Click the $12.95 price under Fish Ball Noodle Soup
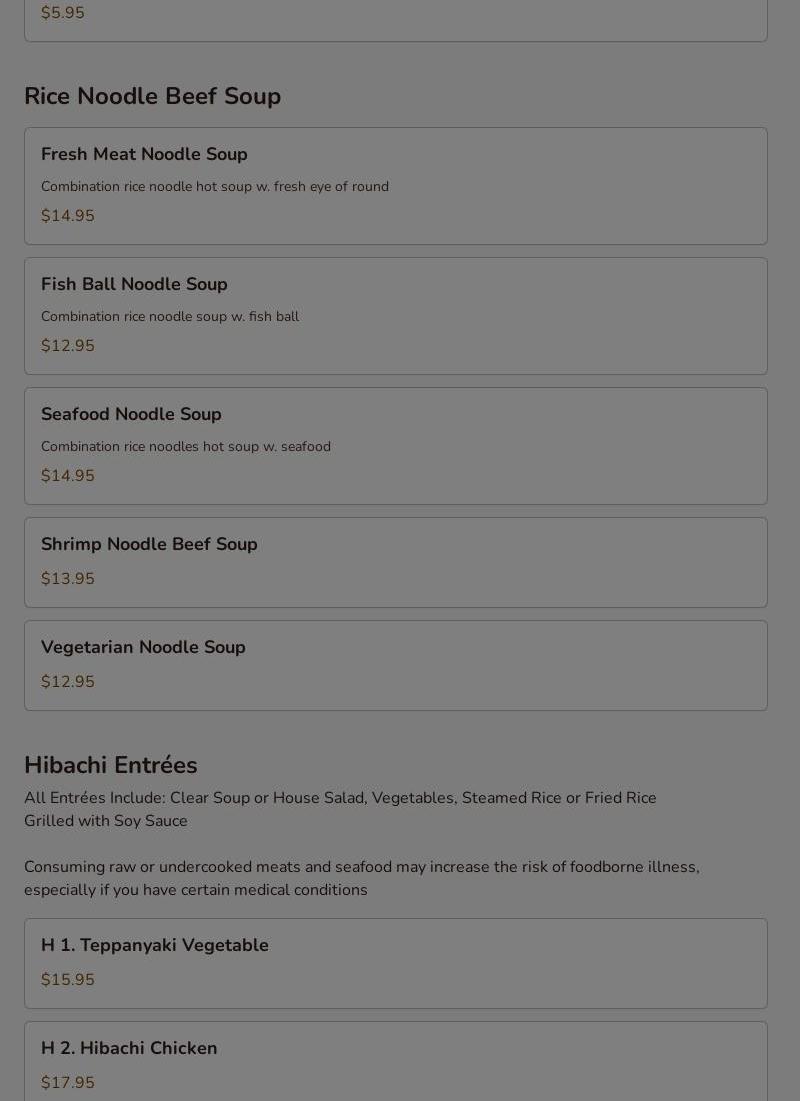This screenshot has width=800, height=1101. coord(67,345)
